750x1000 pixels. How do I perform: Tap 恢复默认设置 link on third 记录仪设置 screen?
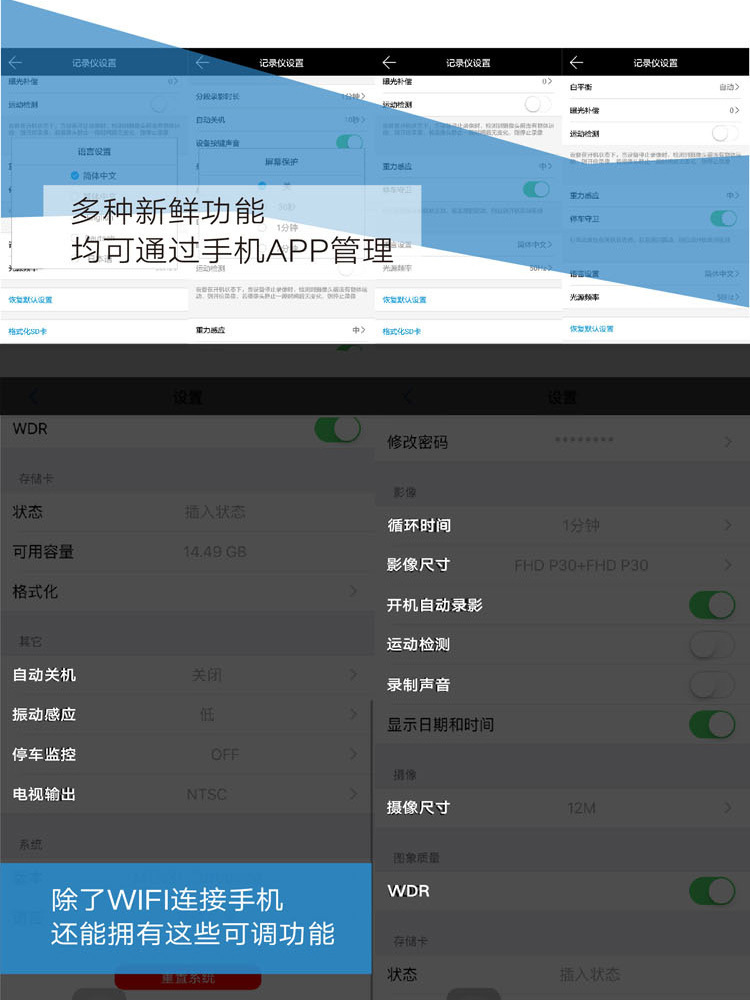(404, 300)
